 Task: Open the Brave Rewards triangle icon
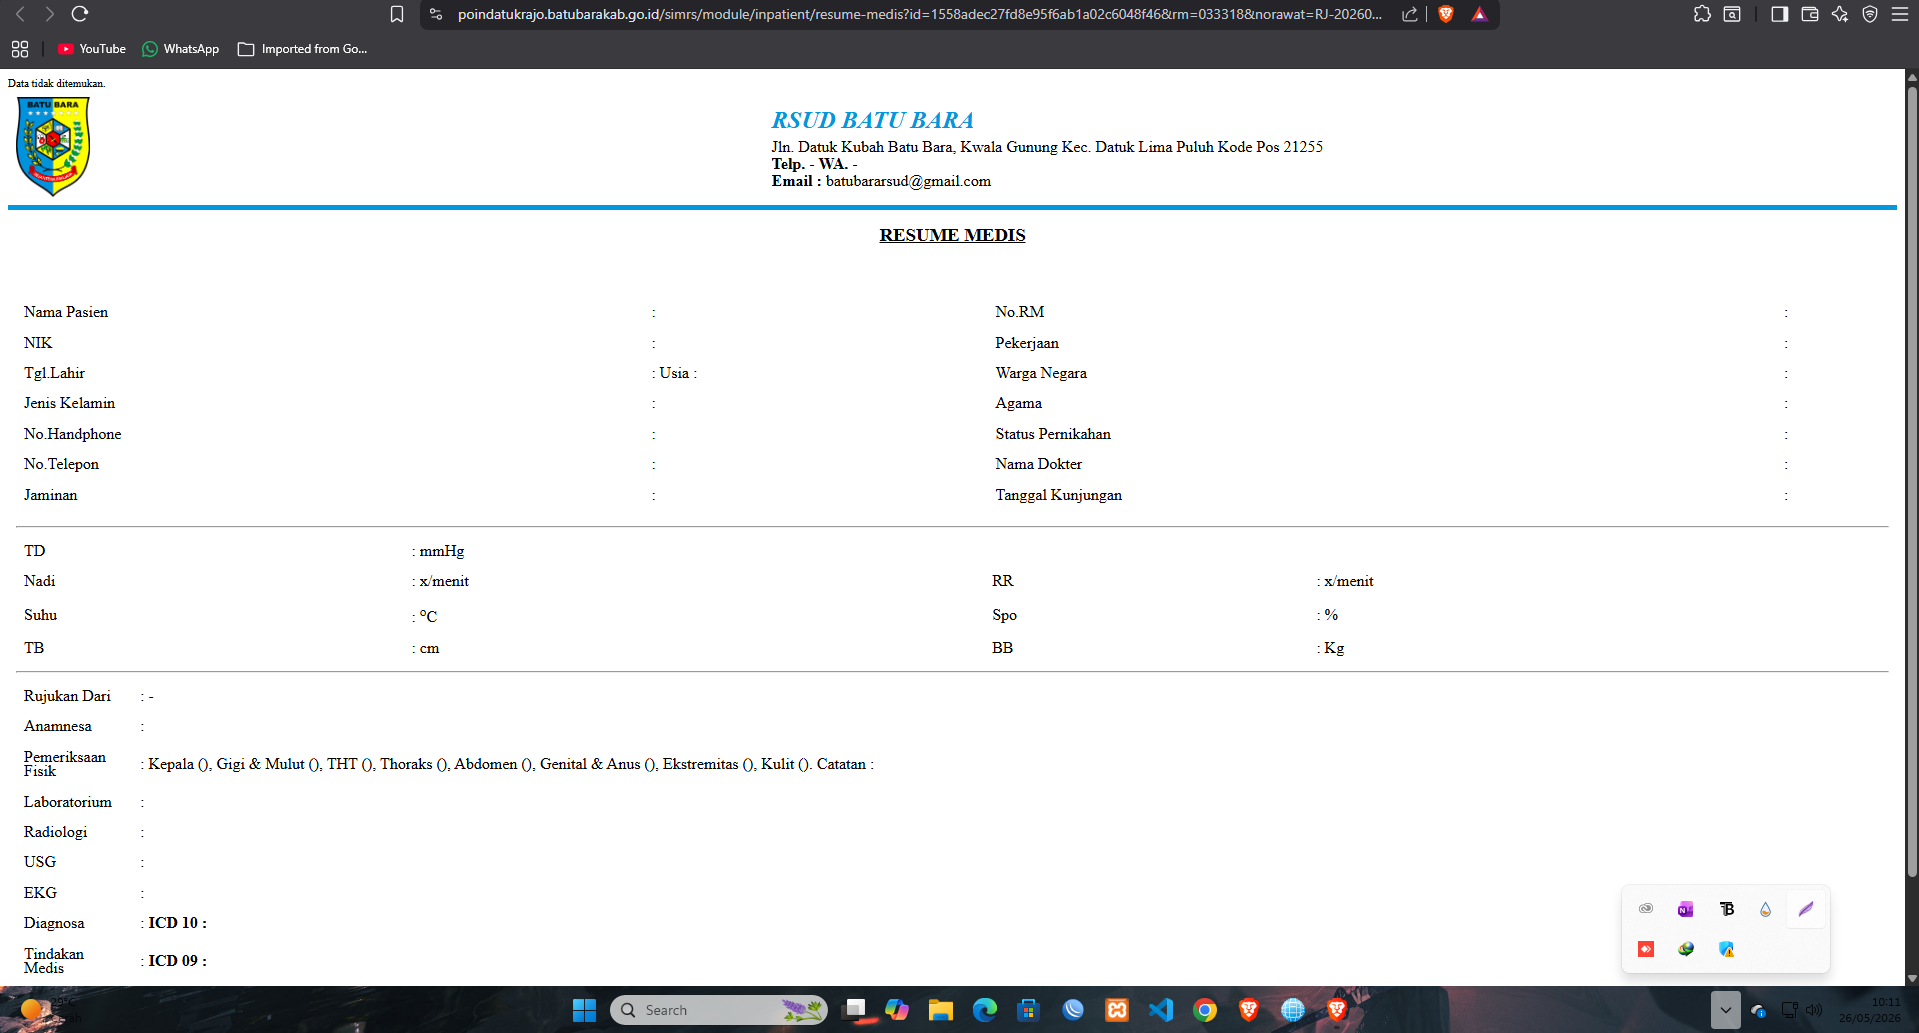[1479, 14]
